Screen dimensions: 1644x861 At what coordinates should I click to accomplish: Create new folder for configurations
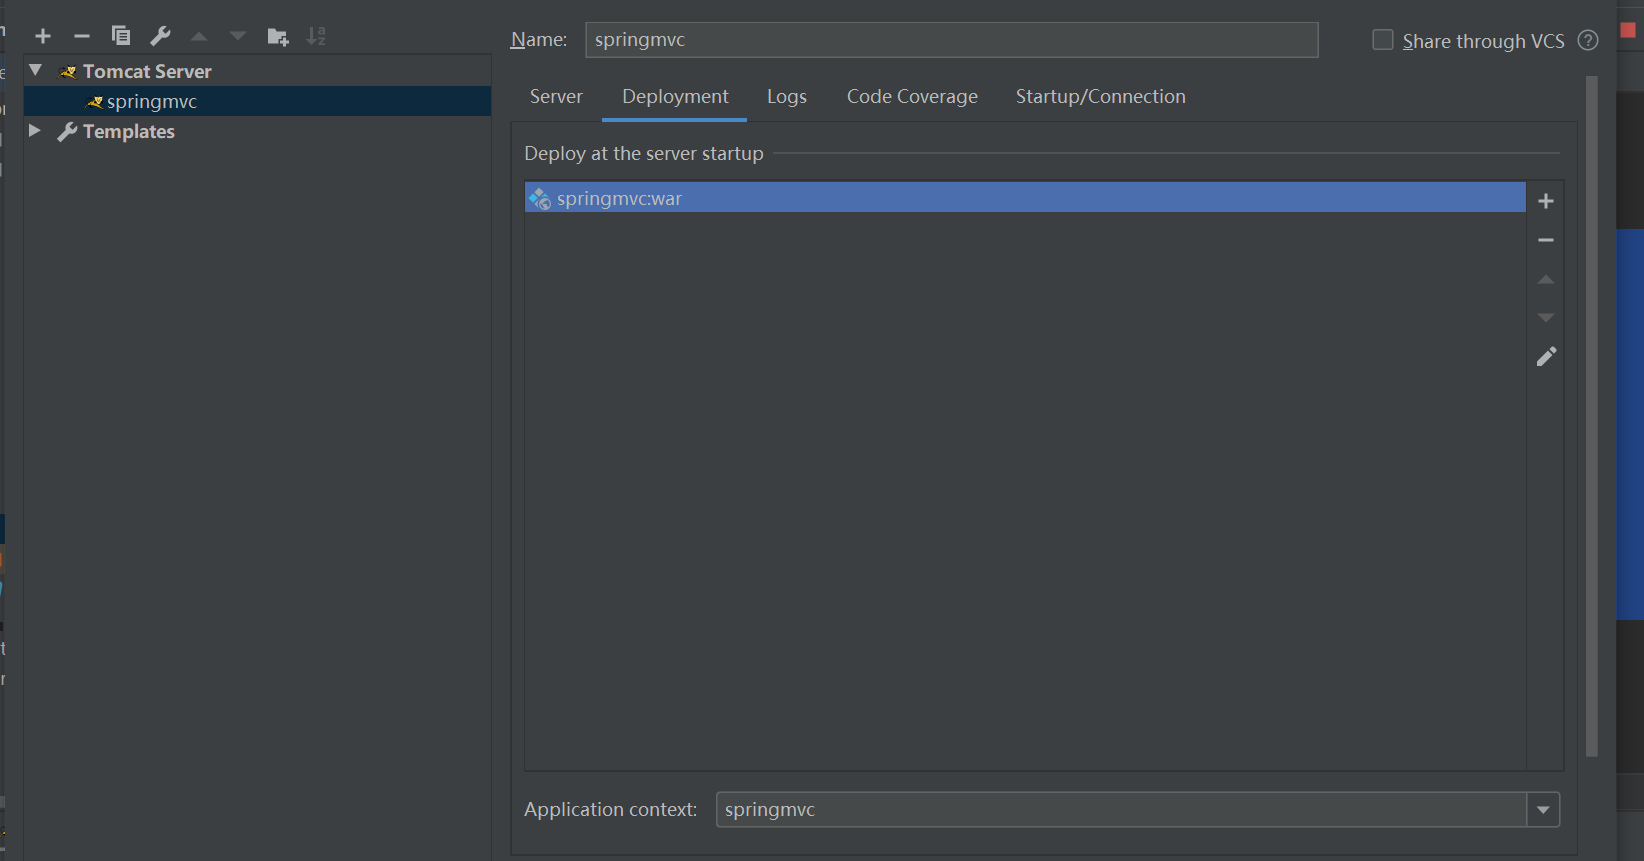pyautogui.click(x=278, y=37)
